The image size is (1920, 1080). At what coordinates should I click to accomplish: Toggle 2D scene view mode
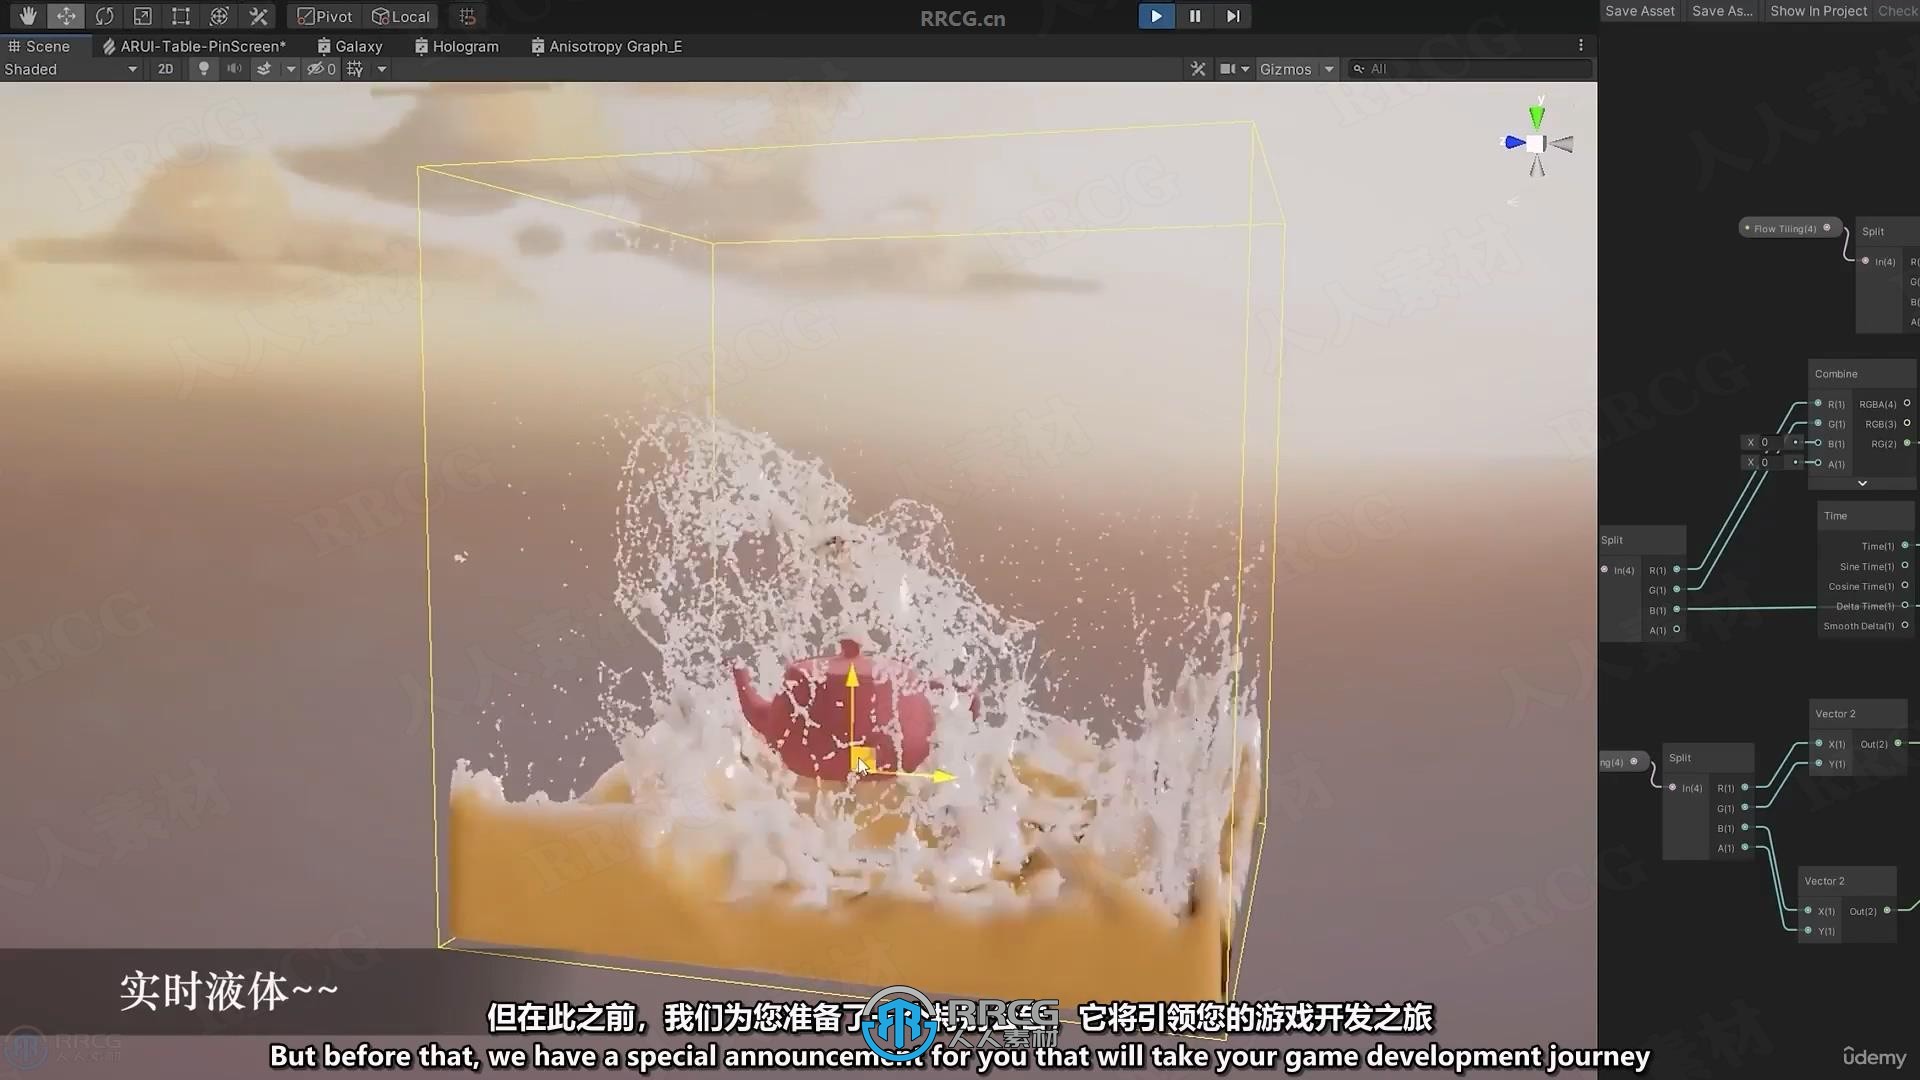click(x=166, y=69)
